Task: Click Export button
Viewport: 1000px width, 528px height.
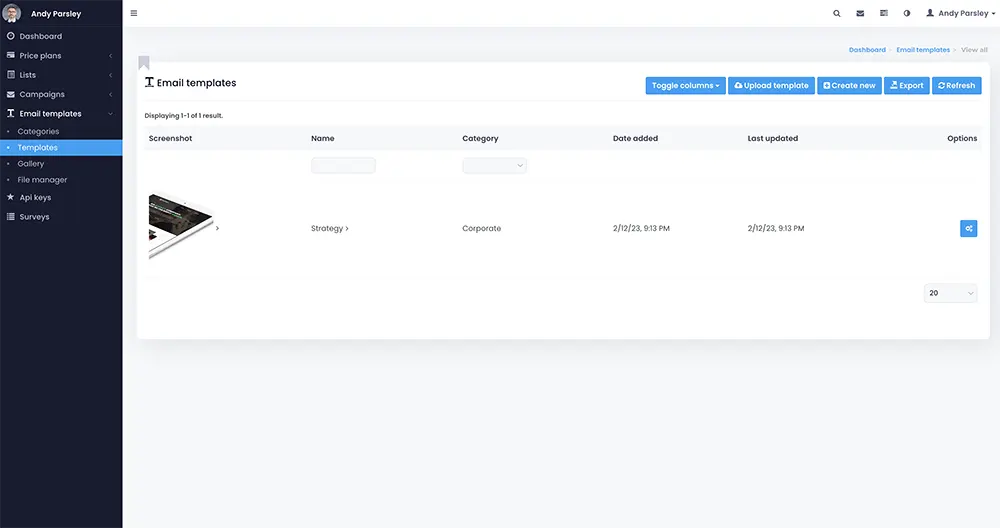Action: (907, 85)
